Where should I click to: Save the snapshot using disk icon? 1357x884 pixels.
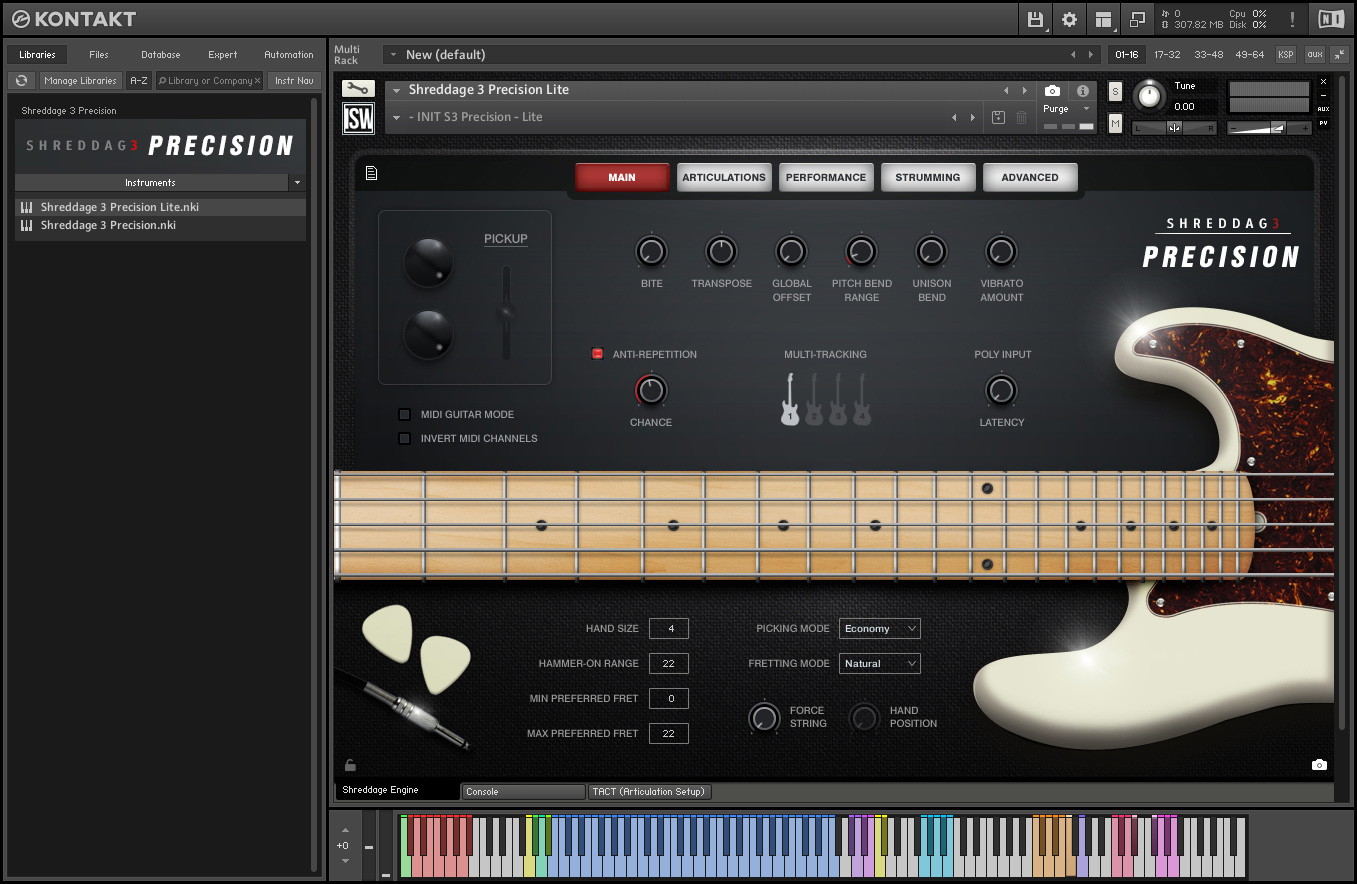[x=998, y=117]
